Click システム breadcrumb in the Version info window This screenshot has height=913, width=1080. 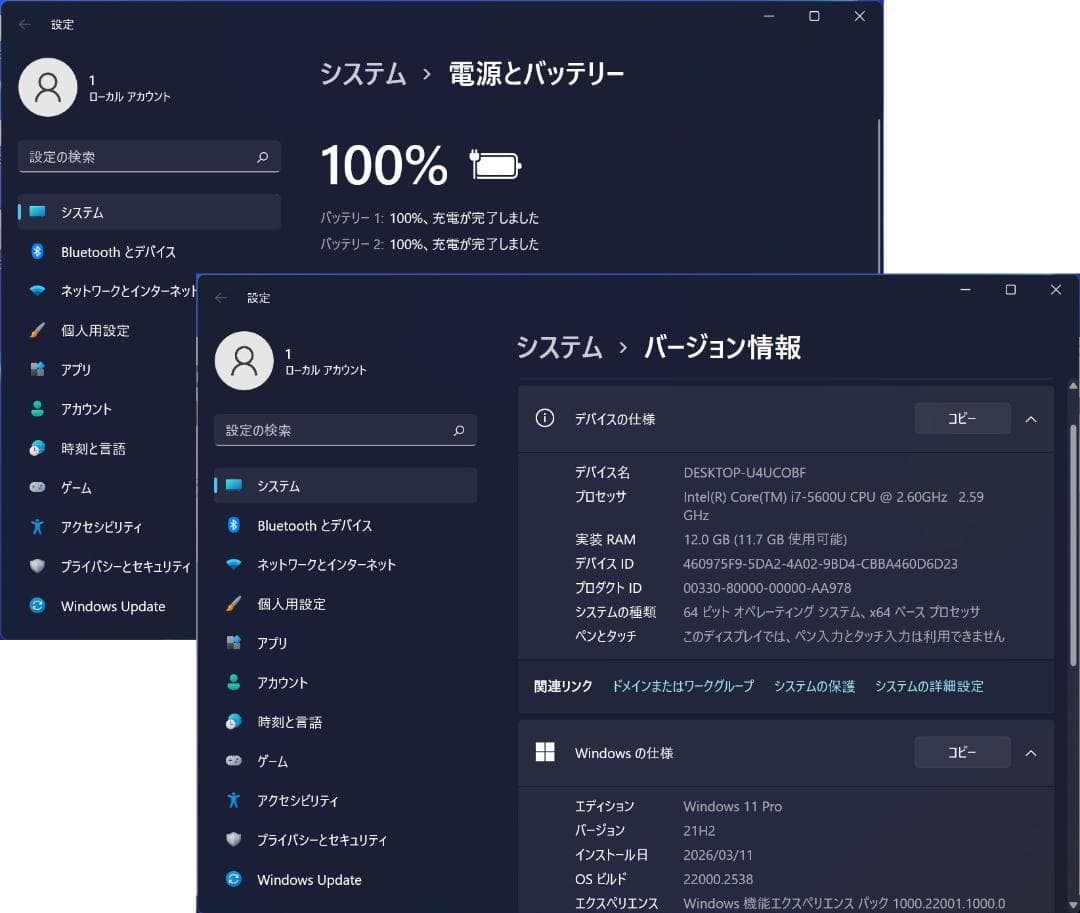(559, 347)
